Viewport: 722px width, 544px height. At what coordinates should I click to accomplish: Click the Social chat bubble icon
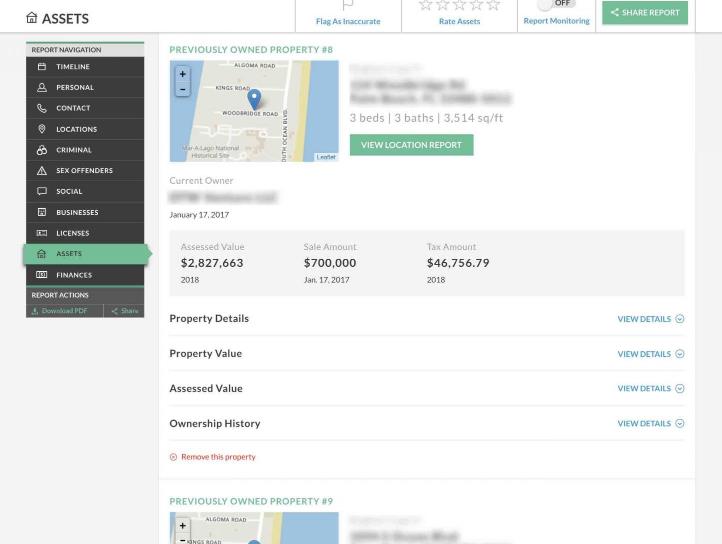pos(42,191)
